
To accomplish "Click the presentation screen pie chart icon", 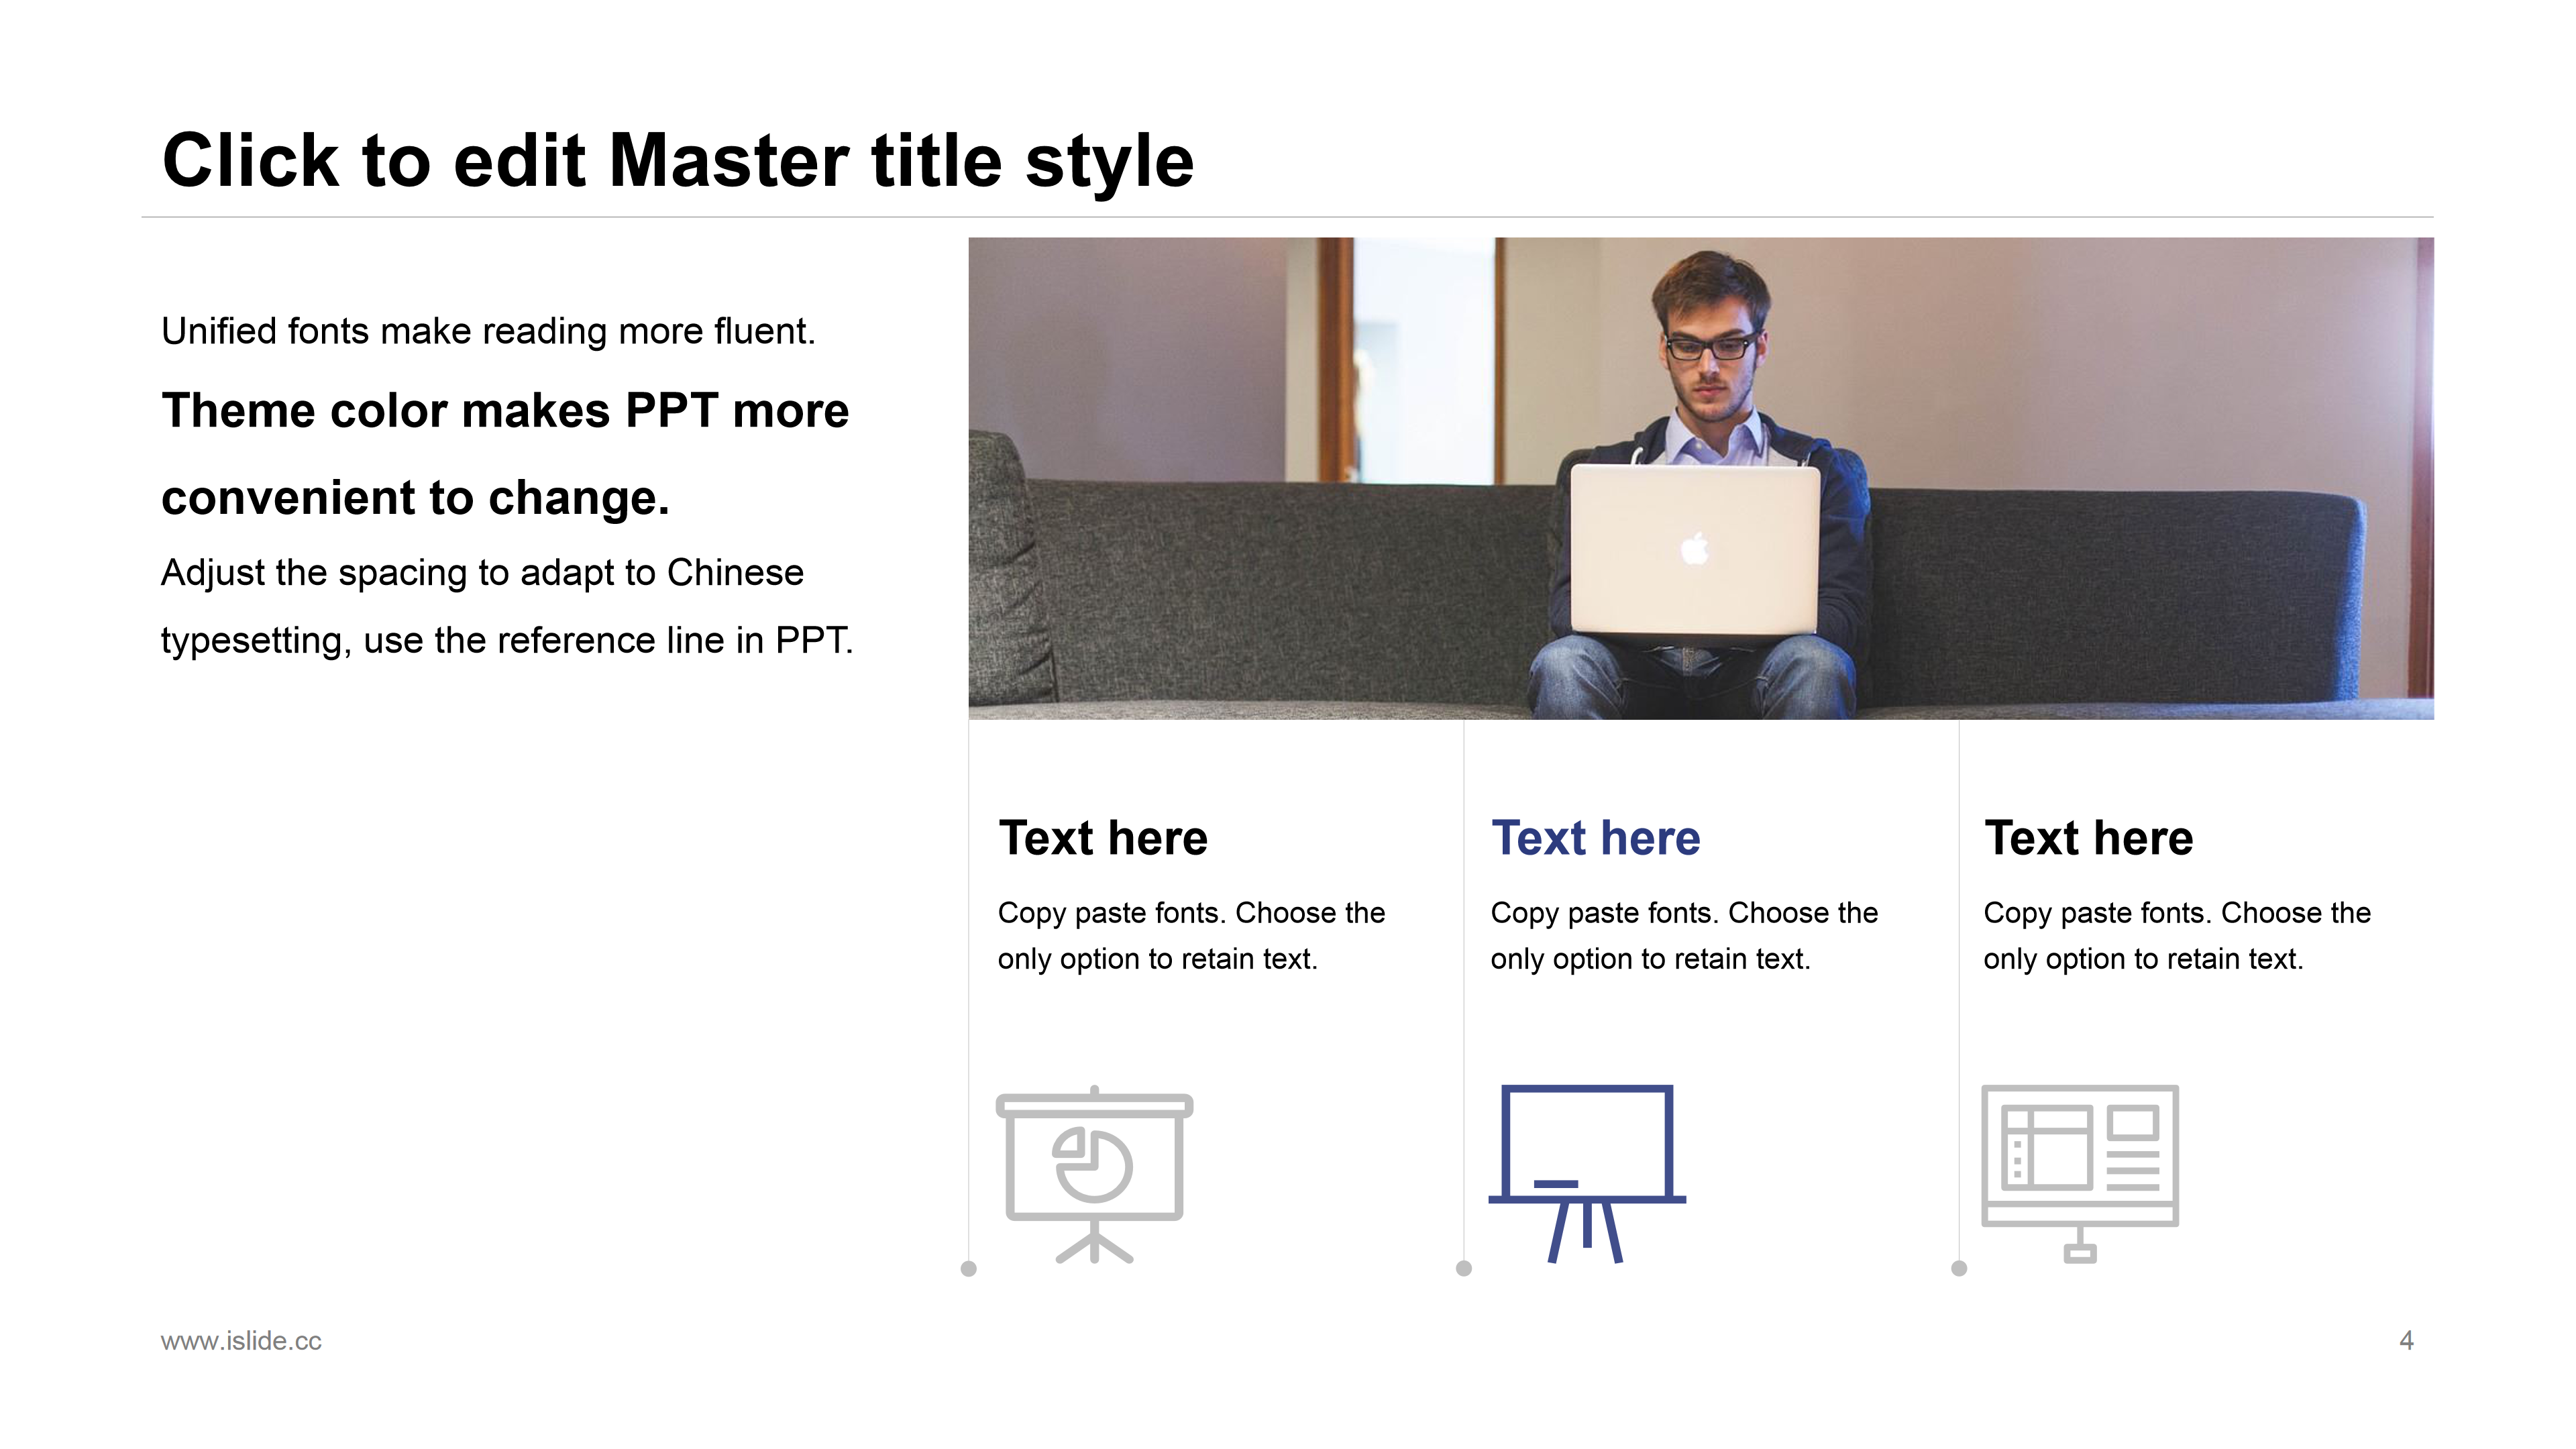I will (1094, 1174).
